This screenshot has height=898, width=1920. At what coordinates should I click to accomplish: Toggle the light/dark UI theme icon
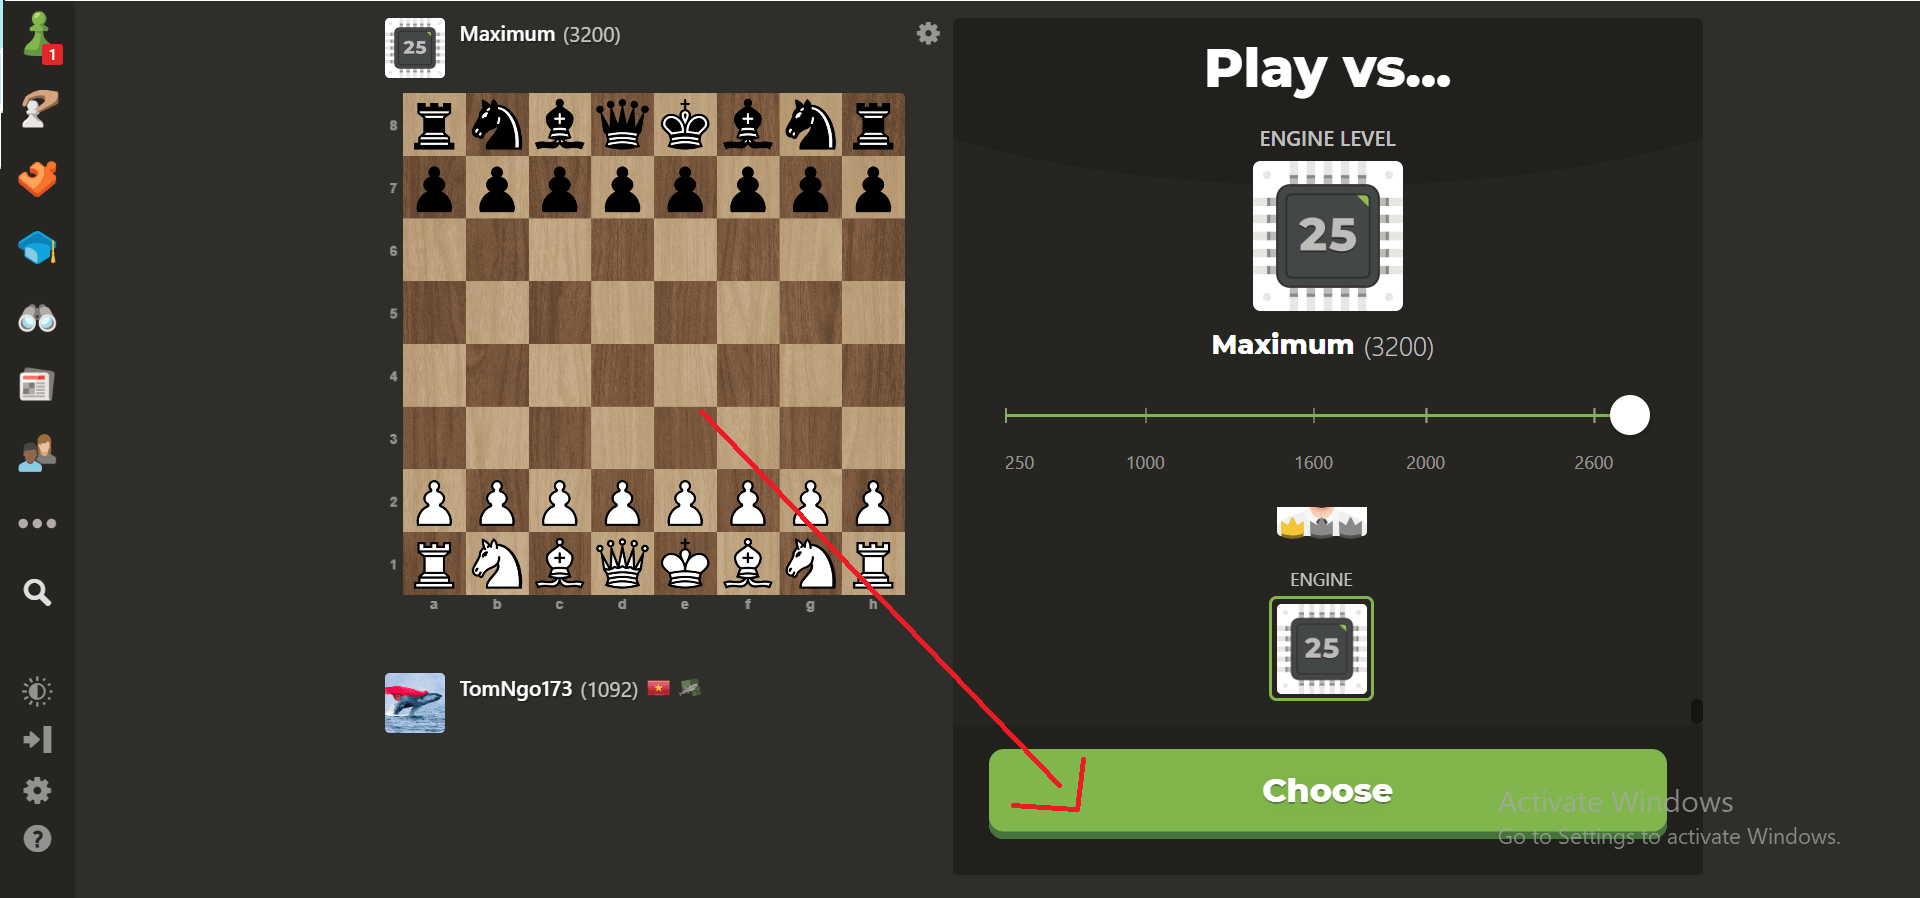(x=37, y=691)
